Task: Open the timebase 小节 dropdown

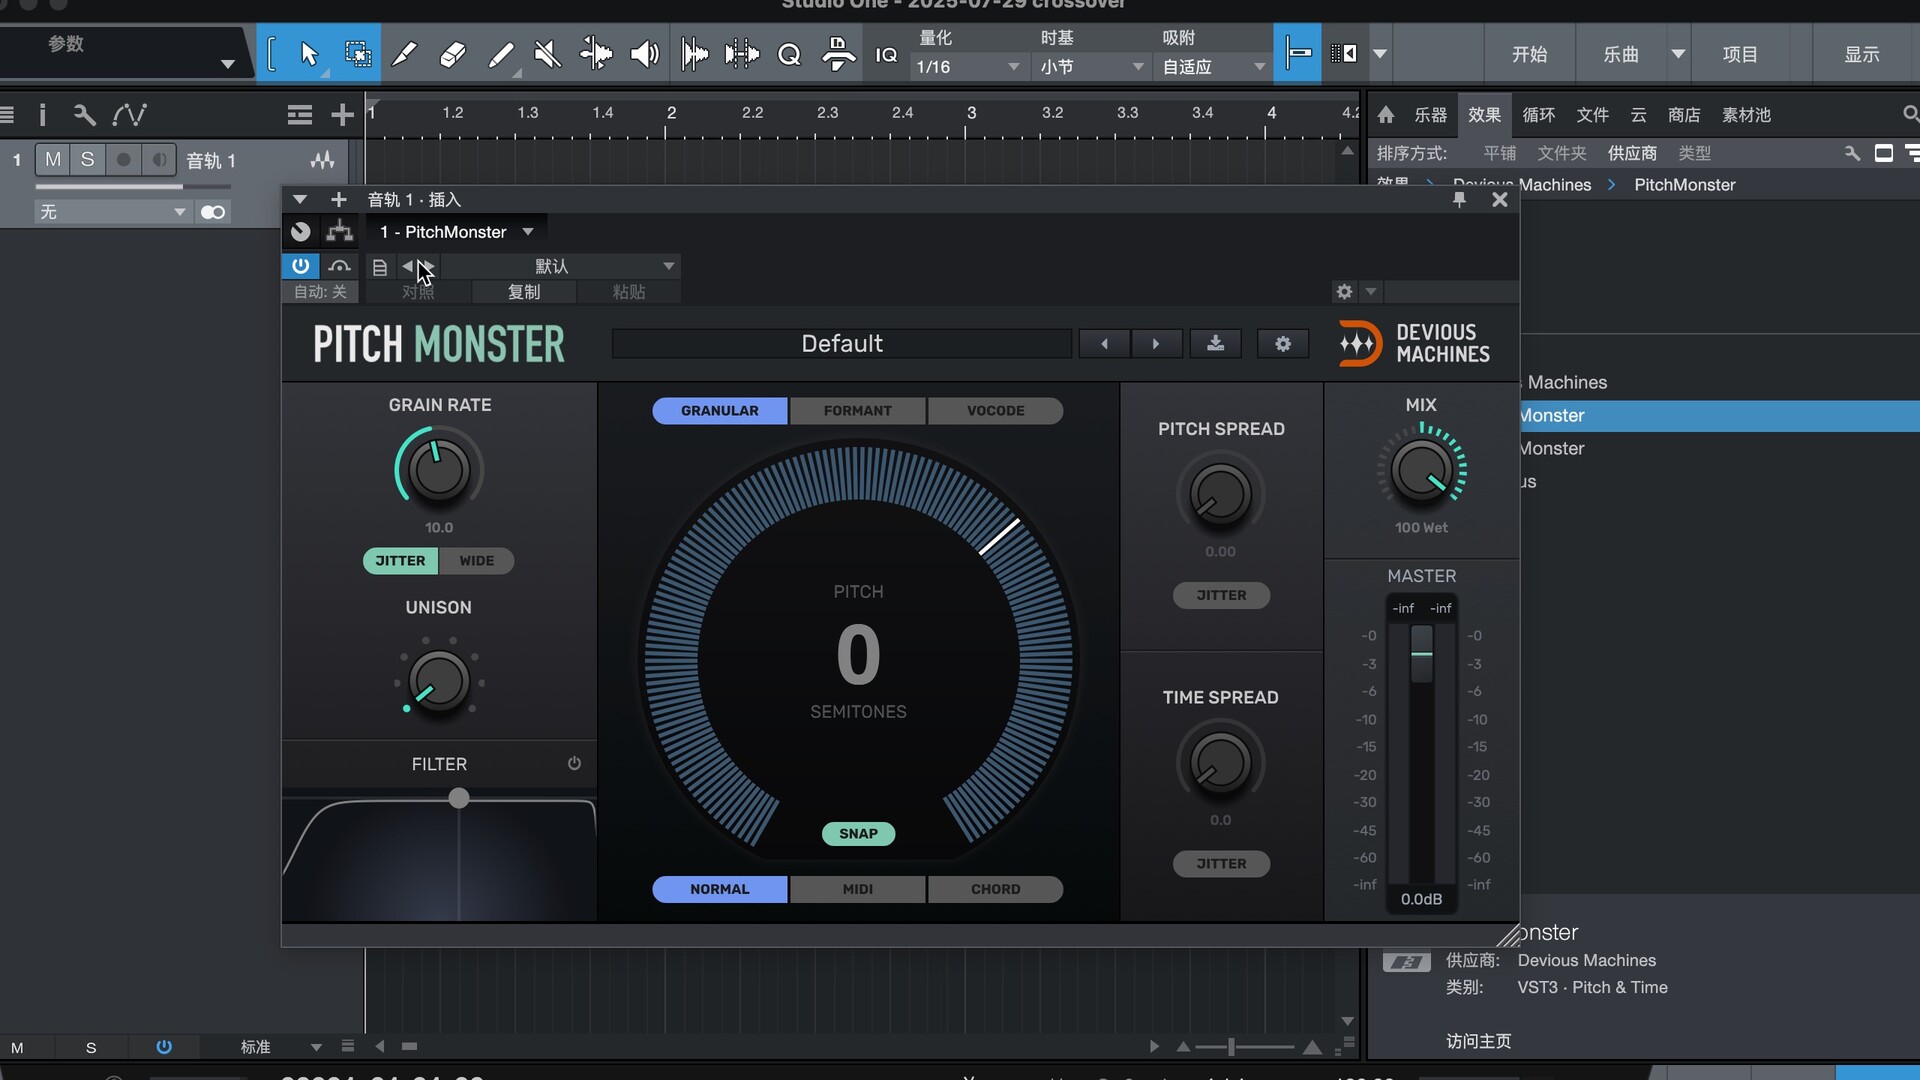Action: [1091, 66]
